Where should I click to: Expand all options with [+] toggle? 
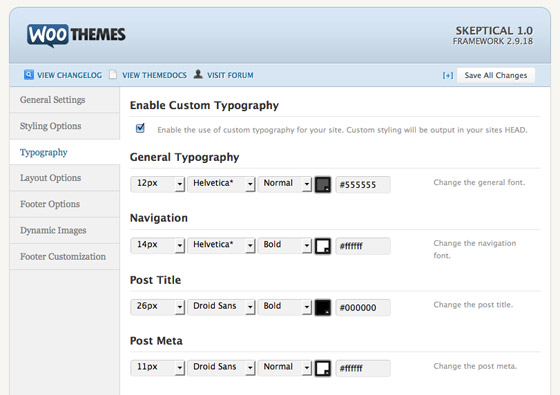click(x=448, y=75)
